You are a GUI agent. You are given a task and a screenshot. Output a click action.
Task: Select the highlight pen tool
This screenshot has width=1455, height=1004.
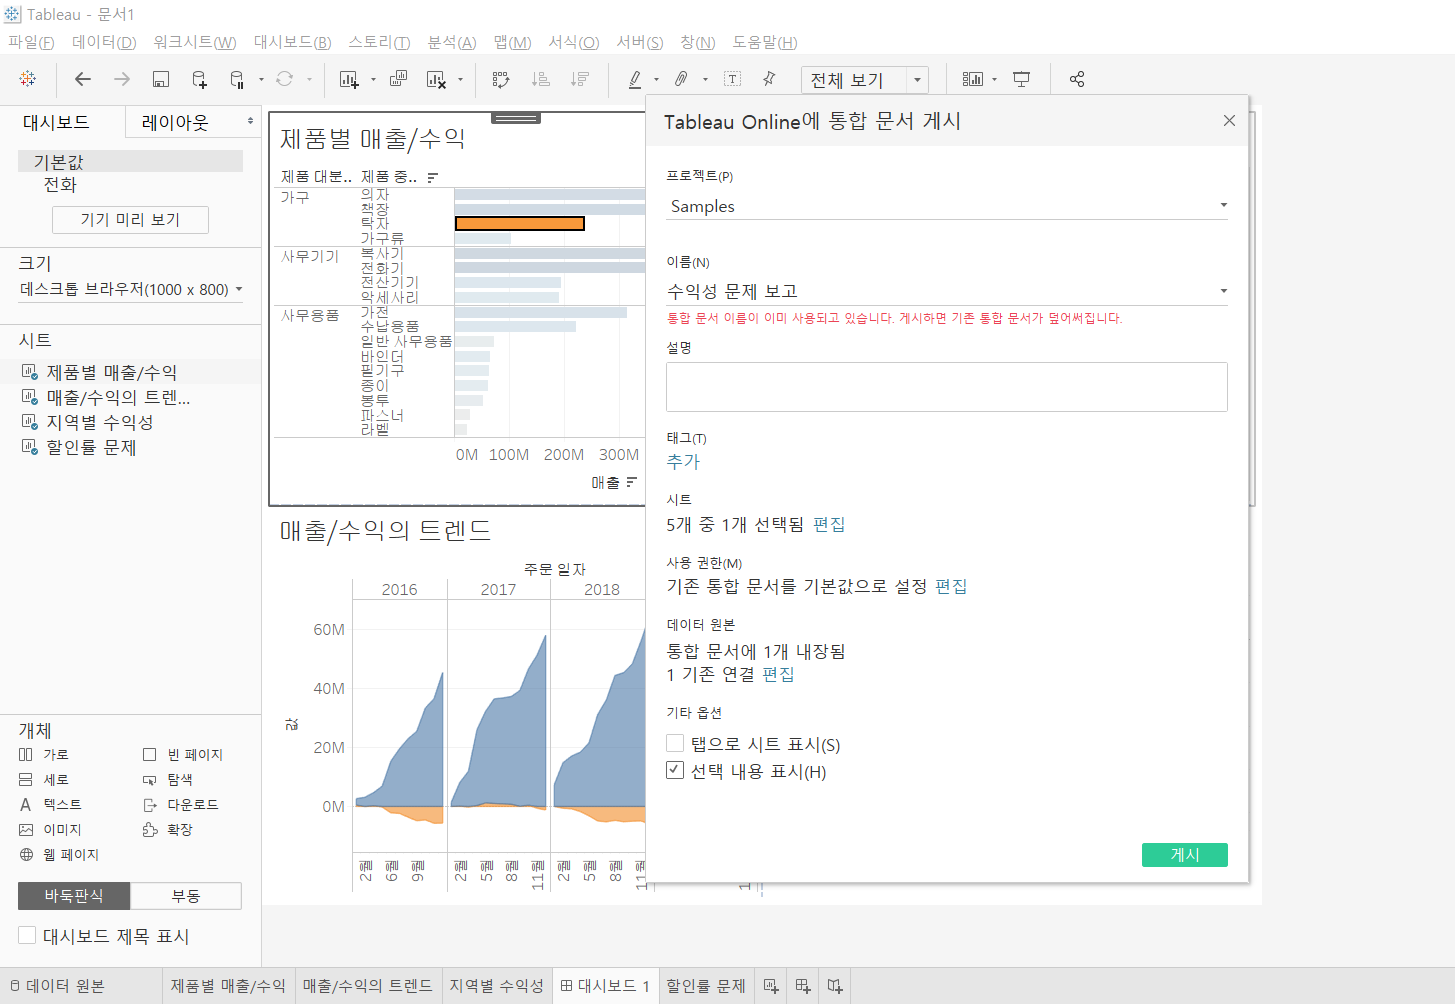point(634,79)
